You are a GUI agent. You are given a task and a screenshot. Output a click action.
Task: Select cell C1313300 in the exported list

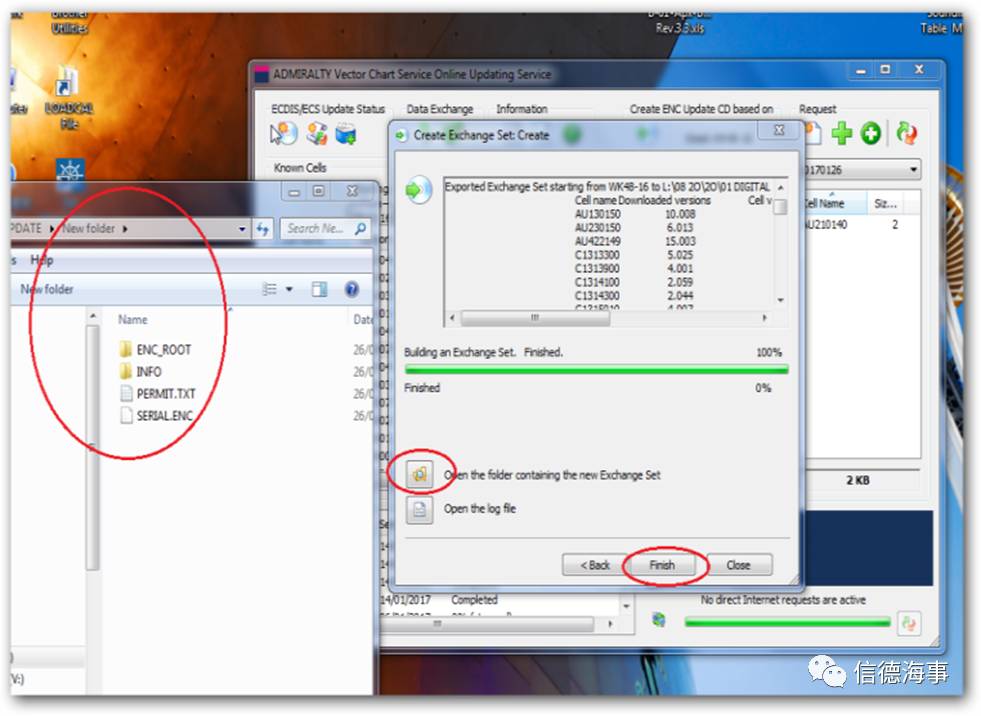597,255
